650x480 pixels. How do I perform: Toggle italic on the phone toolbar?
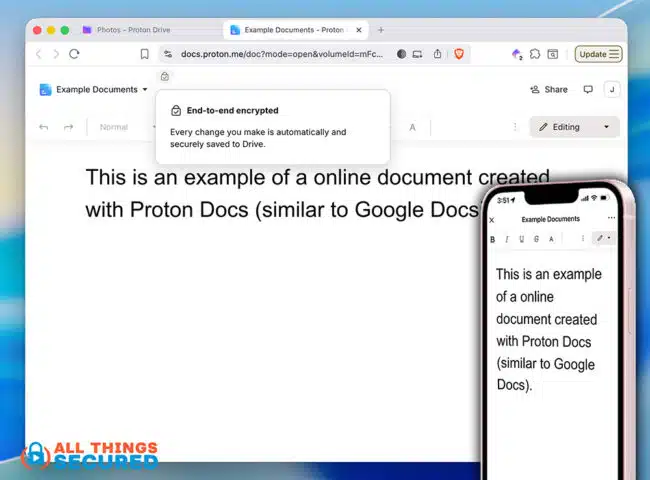point(507,239)
